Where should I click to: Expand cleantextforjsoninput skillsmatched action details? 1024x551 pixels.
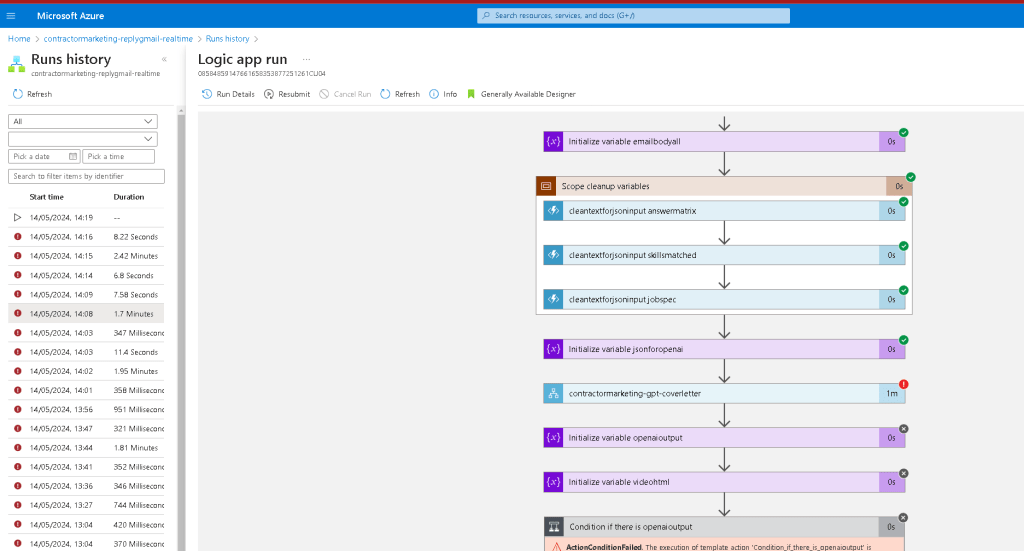(x=724, y=255)
